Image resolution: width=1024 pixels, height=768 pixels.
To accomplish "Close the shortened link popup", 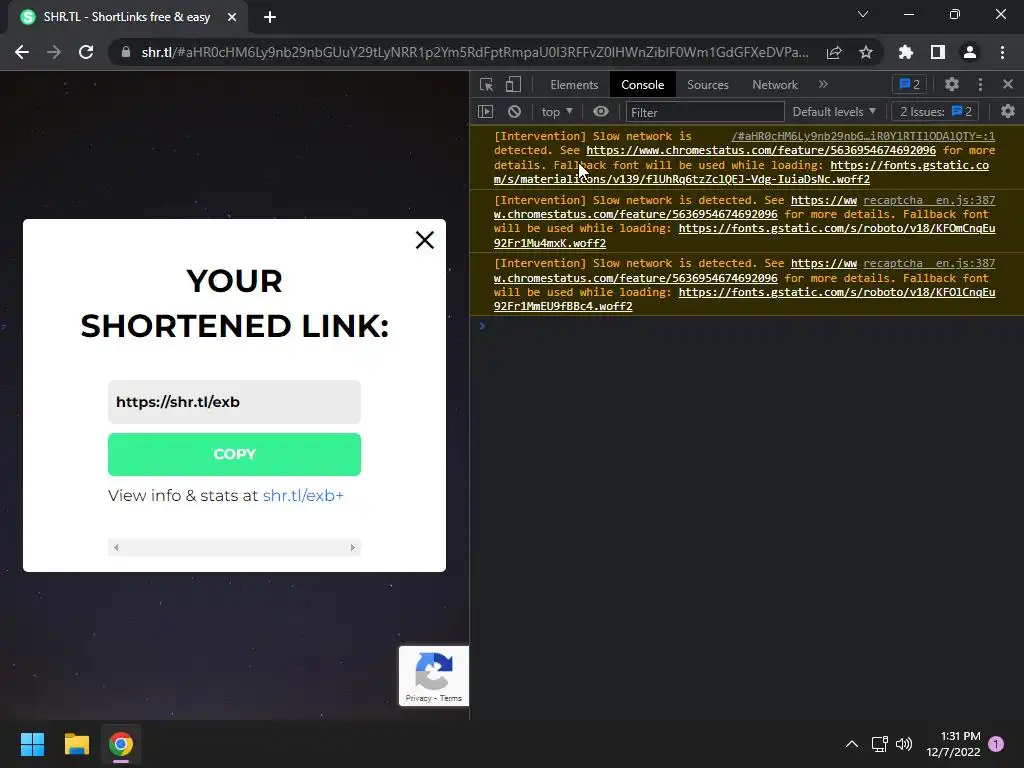I will point(424,240).
